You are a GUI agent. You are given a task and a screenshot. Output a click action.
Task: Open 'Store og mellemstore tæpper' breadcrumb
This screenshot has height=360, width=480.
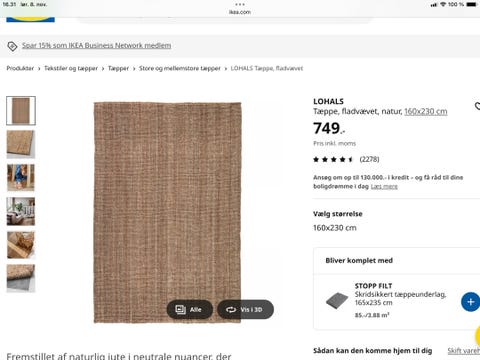180,68
